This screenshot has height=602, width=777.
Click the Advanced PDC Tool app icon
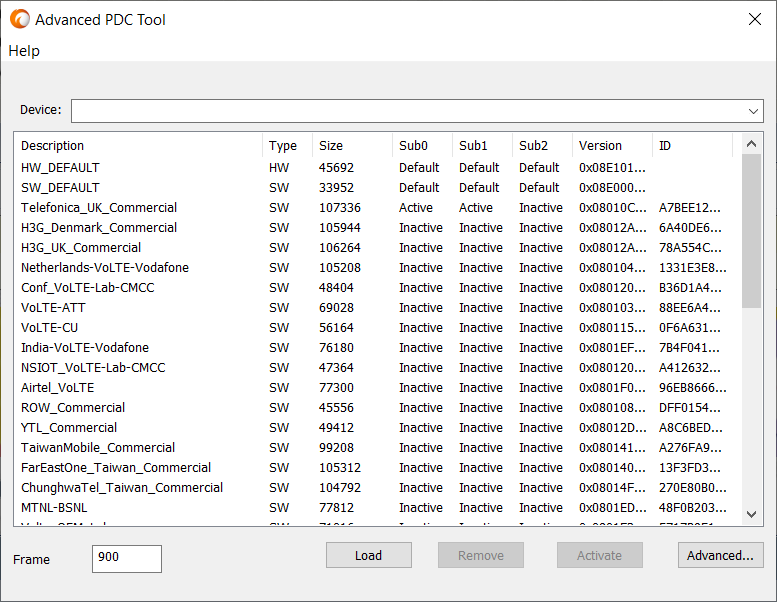click(x=20, y=19)
